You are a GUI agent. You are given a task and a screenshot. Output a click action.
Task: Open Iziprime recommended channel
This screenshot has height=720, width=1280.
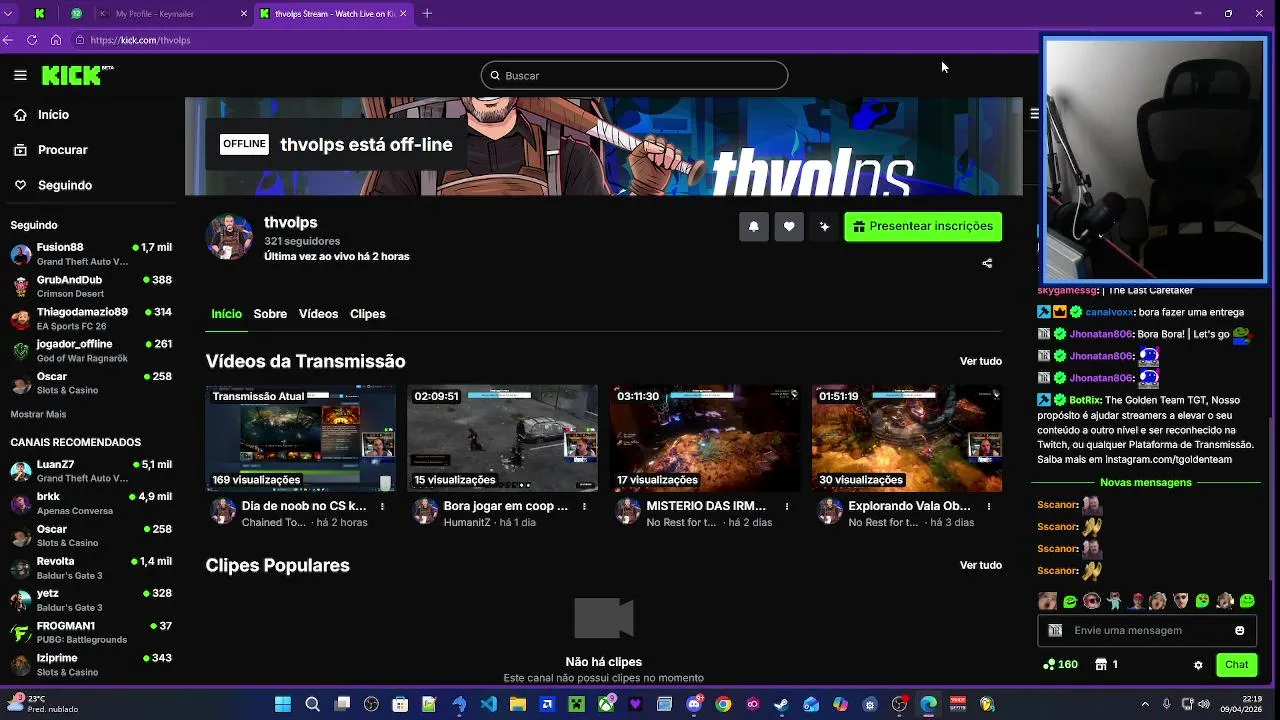click(91, 664)
